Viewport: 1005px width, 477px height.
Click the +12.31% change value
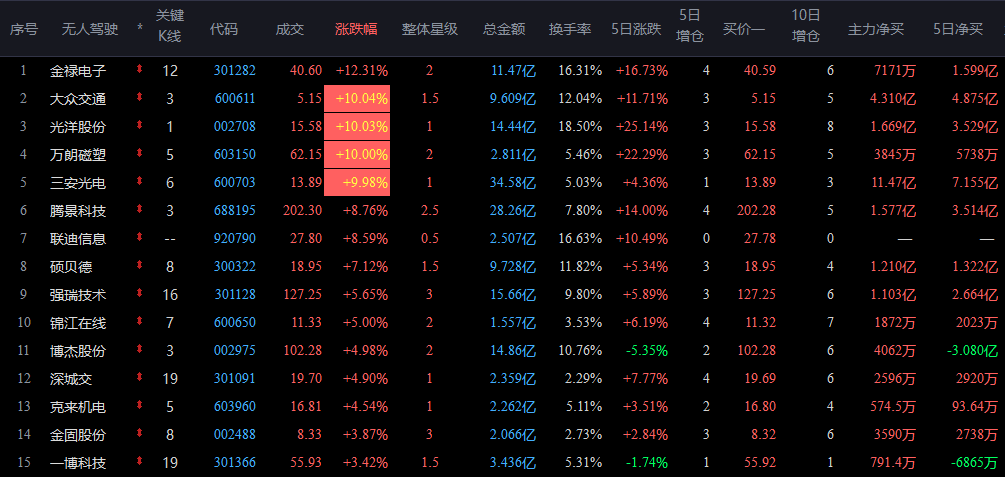[x=361, y=71]
